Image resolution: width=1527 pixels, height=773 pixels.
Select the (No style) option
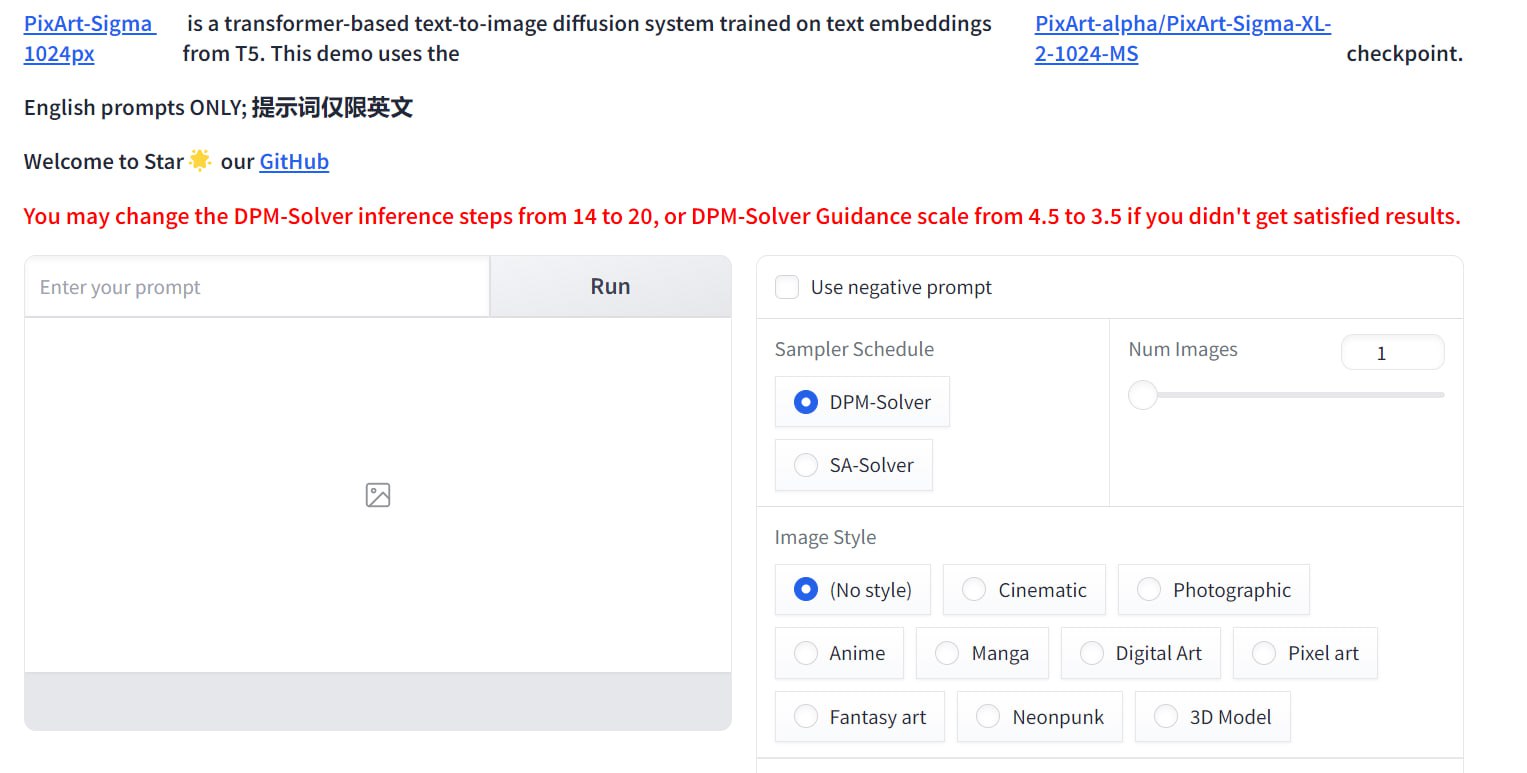805,590
